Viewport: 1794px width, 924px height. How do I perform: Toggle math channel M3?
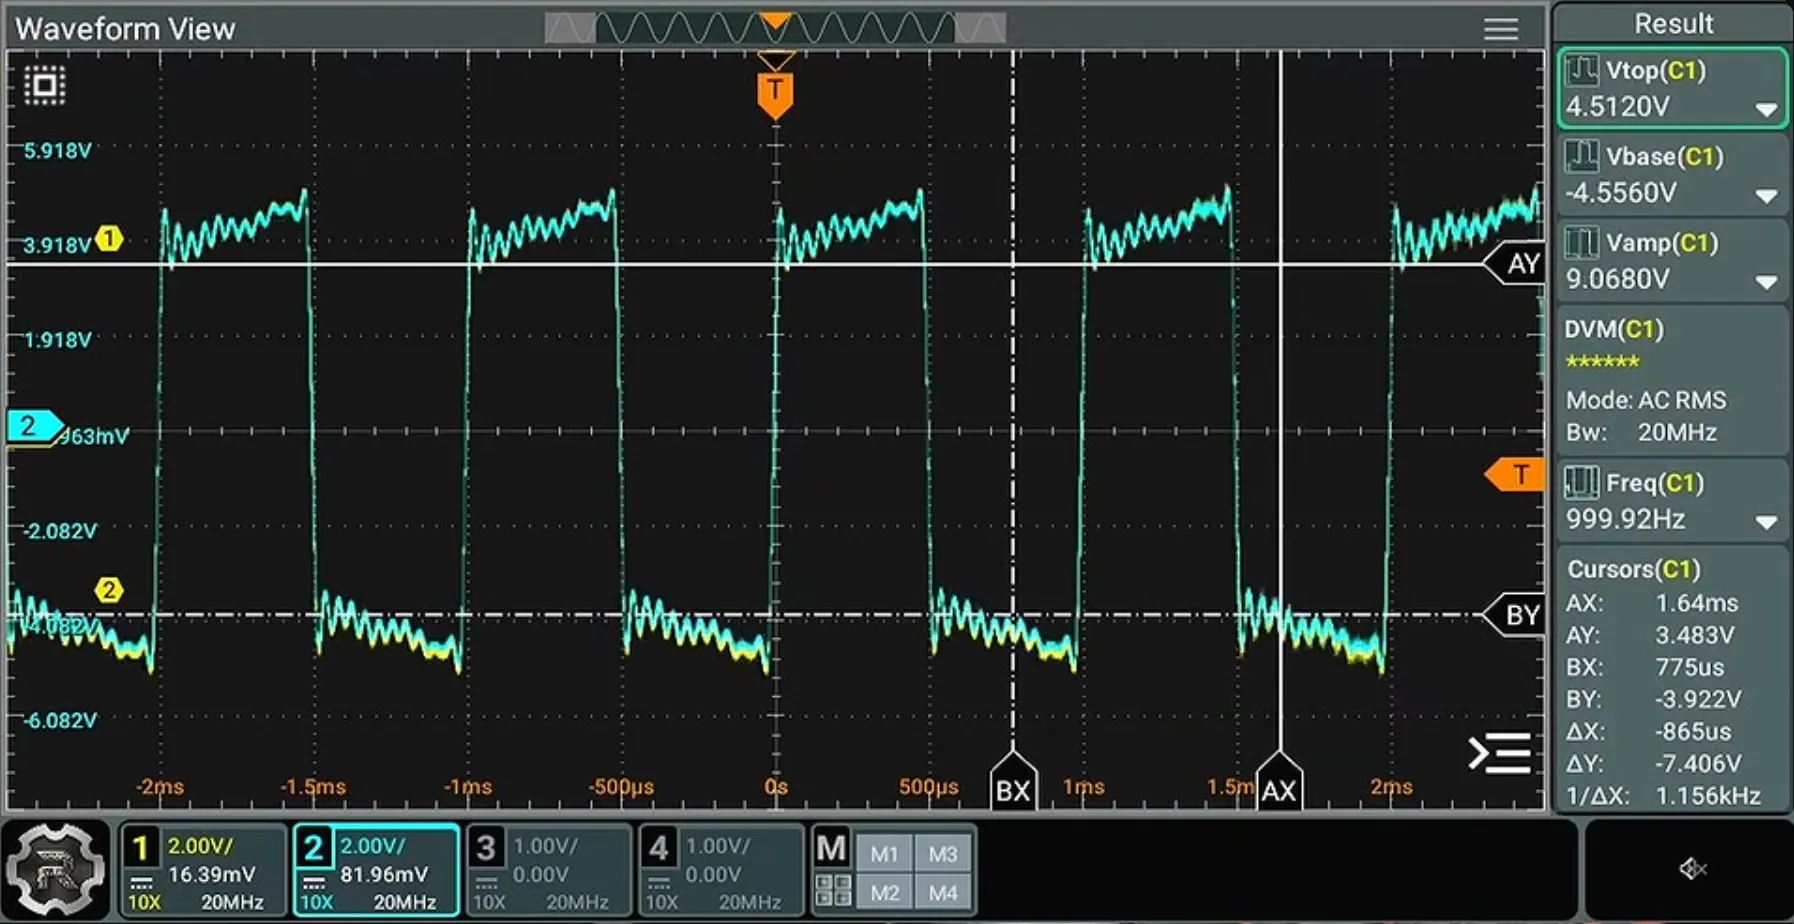[x=942, y=853]
